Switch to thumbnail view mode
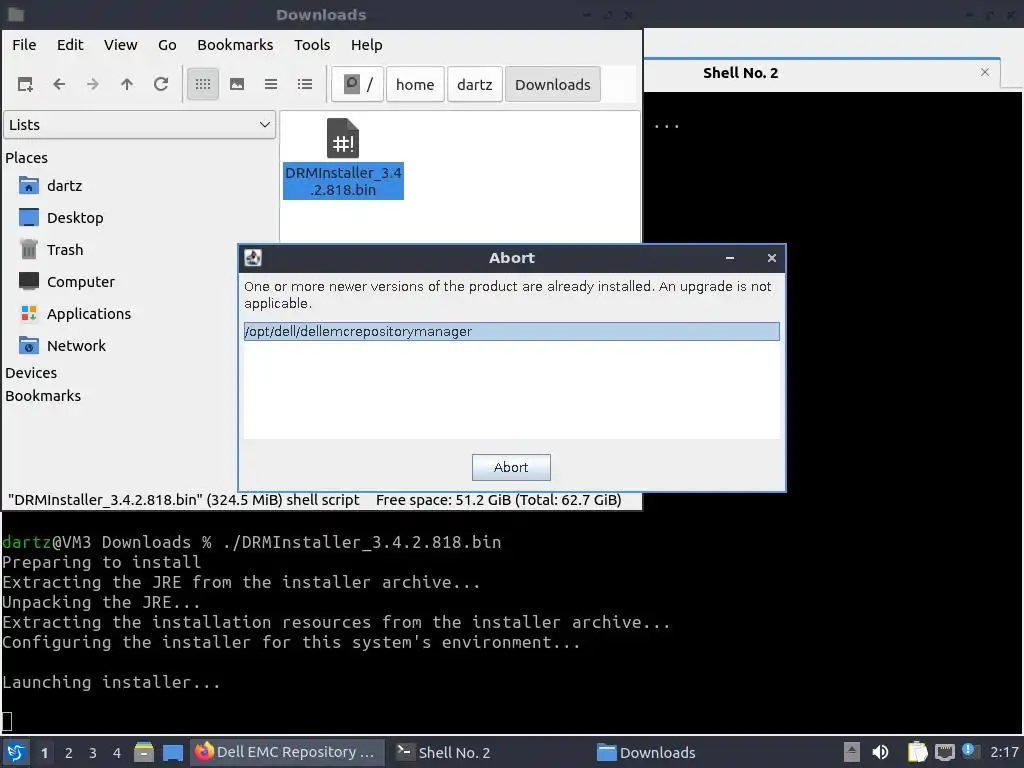Screen dimensions: 1024x768 pos(237,84)
